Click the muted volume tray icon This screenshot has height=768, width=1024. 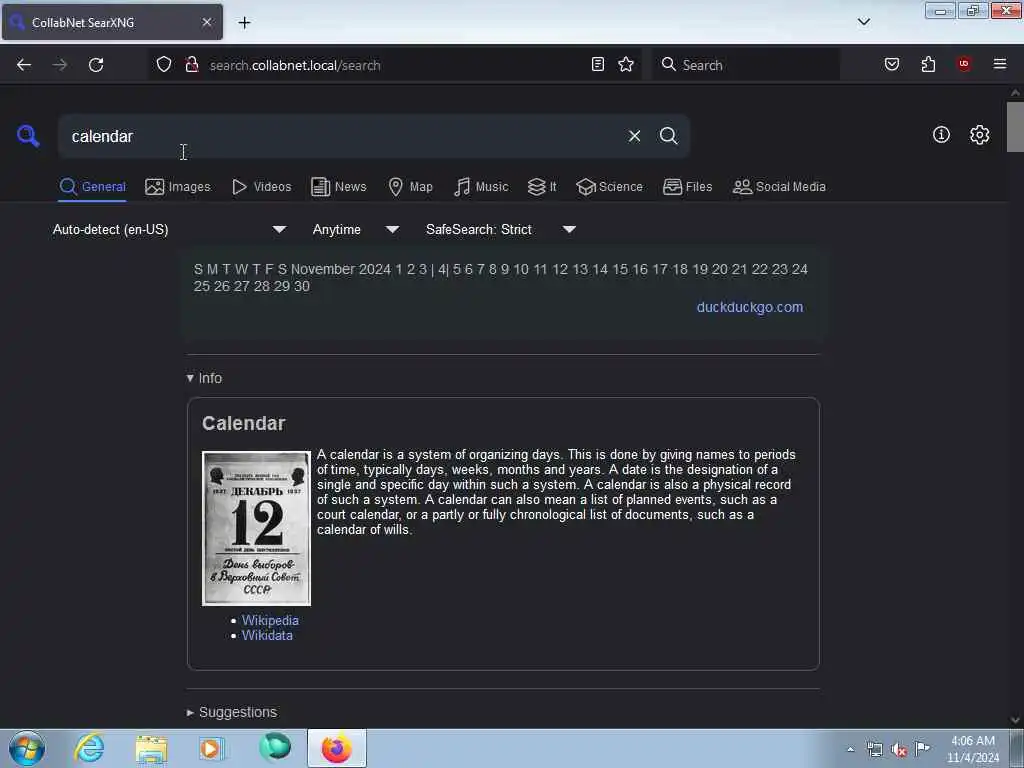pos(899,750)
